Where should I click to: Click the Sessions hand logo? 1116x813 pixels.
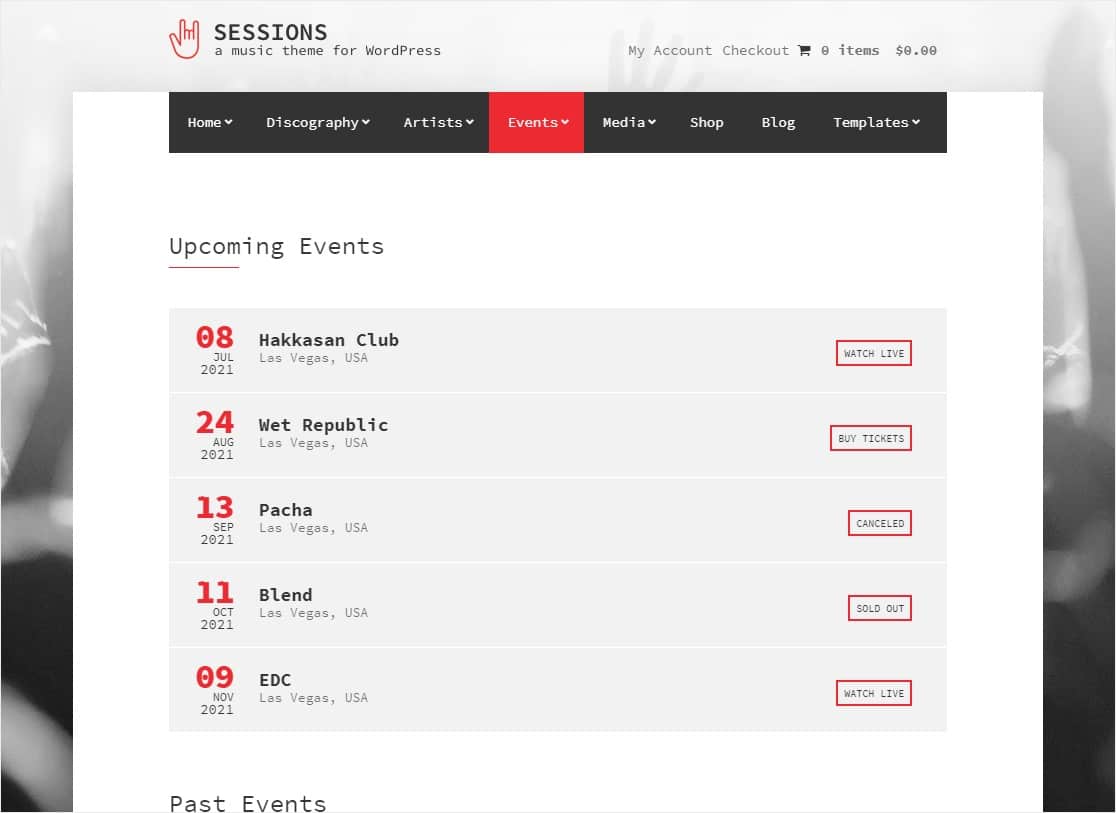click(185, 38)
